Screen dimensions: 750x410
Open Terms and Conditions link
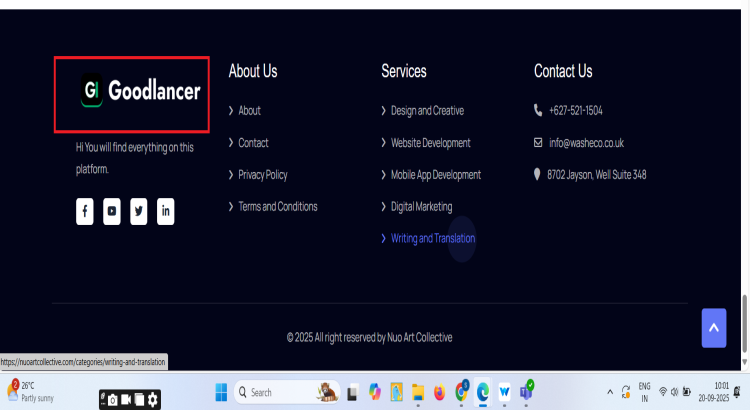[277, 206]
